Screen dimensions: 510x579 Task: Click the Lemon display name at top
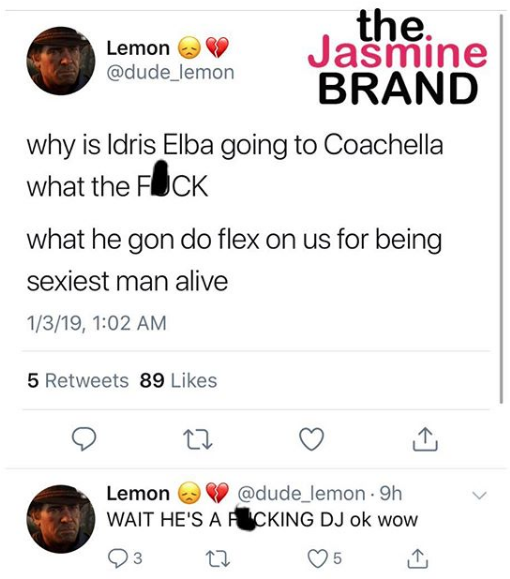point(138,48)
